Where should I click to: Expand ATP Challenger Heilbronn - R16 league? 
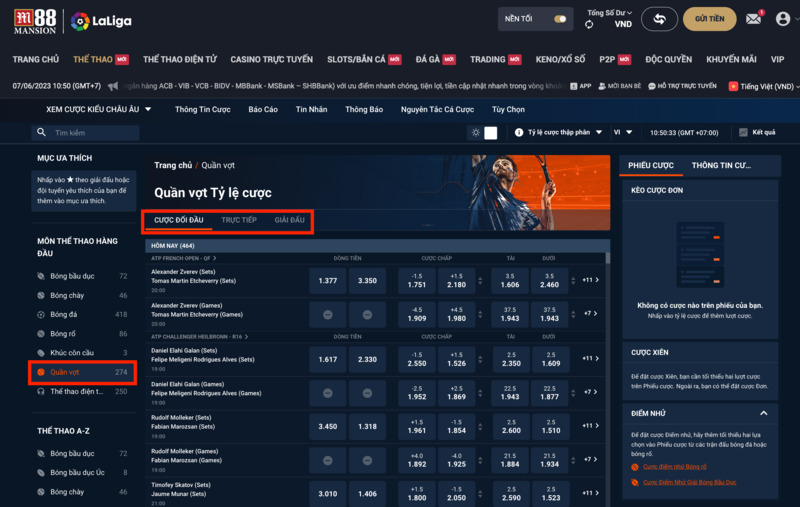(x=199, y=337)
